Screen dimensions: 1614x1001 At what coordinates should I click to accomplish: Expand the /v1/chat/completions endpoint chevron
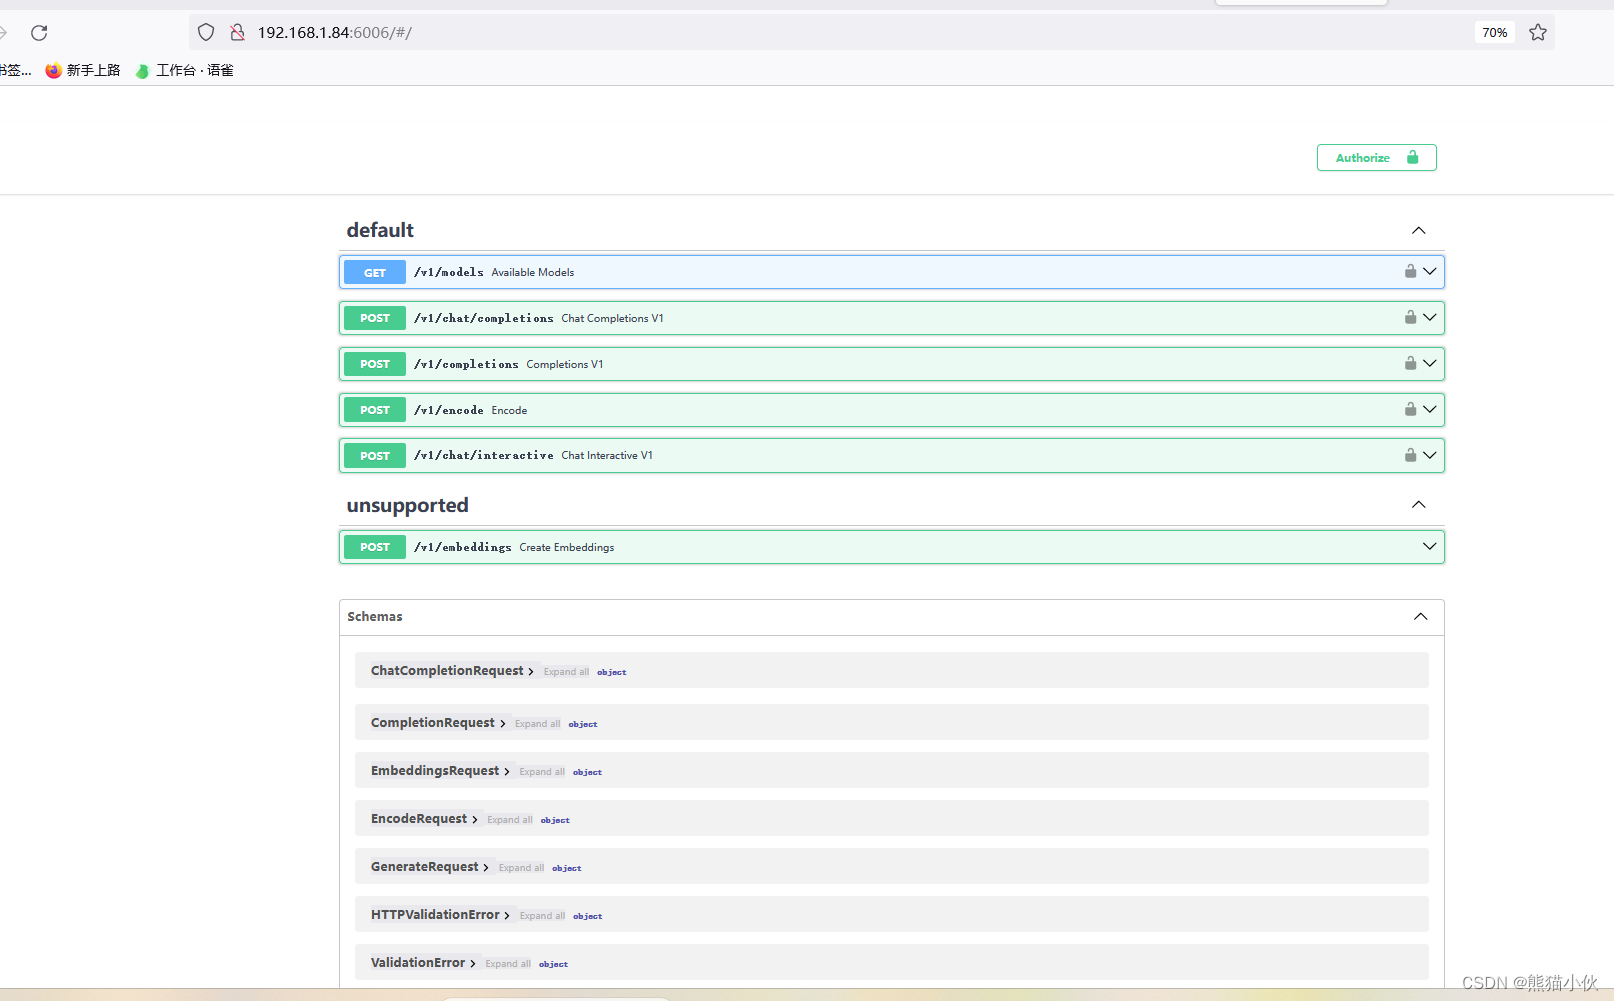1430,317
